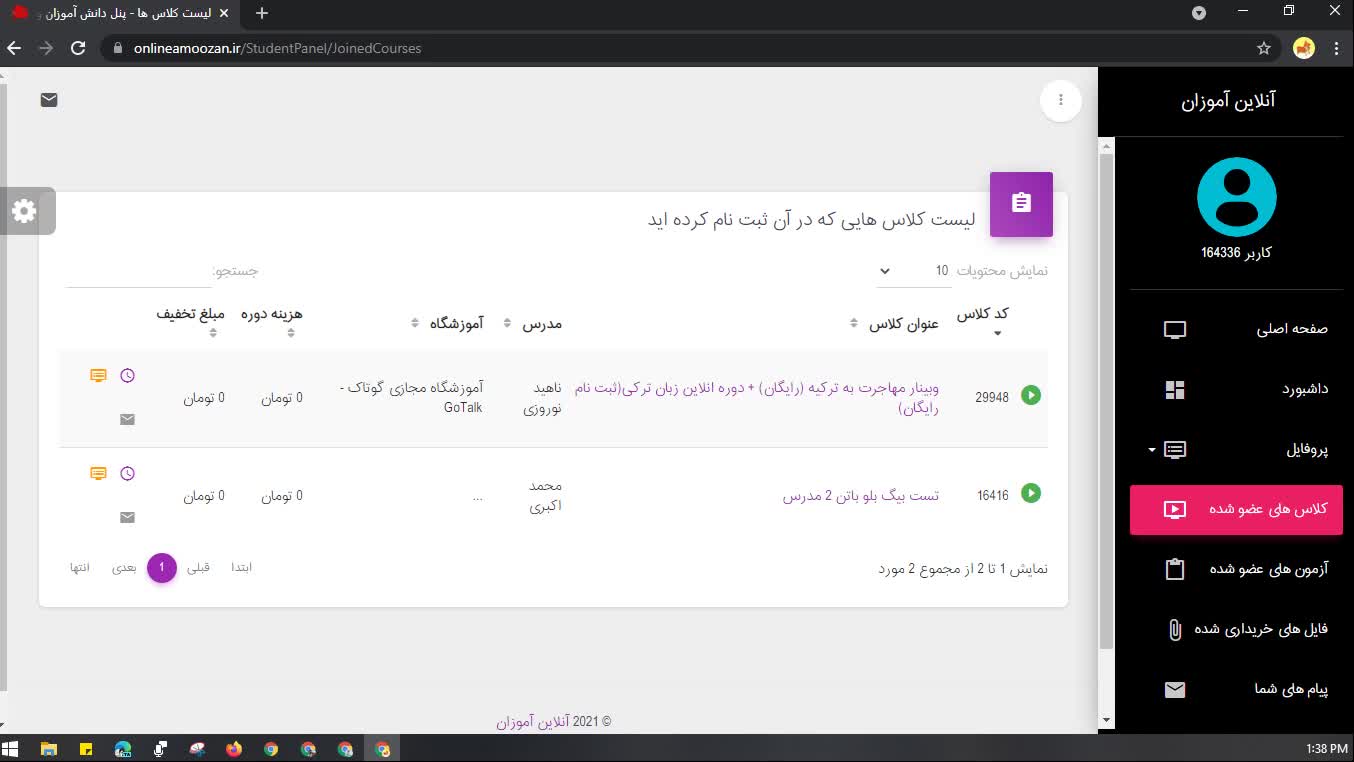
Task: Open the three-dot menu button in the page header
Action: pyautogui.click(x=1061, y=100)
